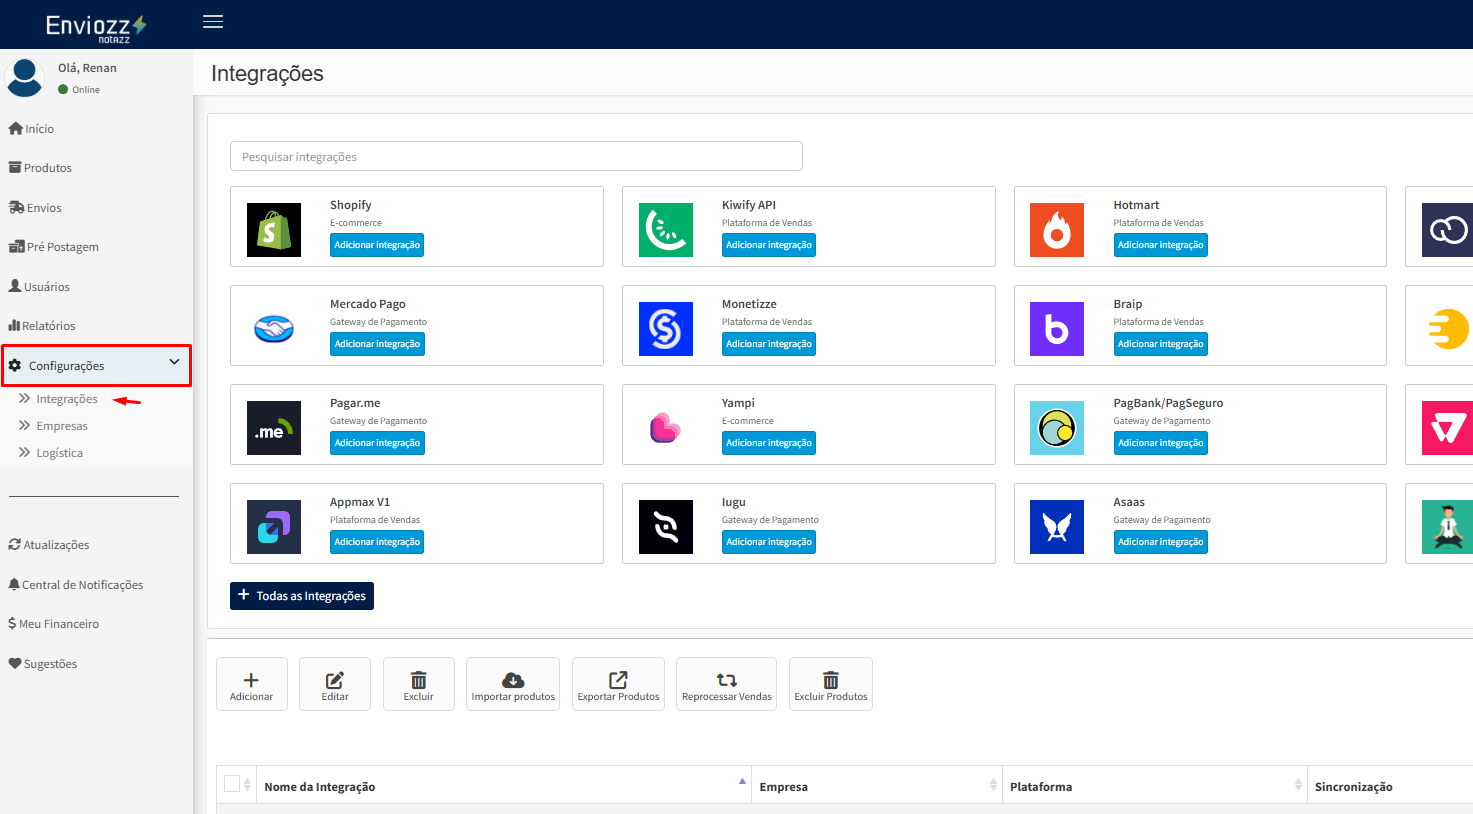The height and width of the screenshot is (814, 1473).
Task: Open Sugestões in the sidebar
Action: click(43, 664)
